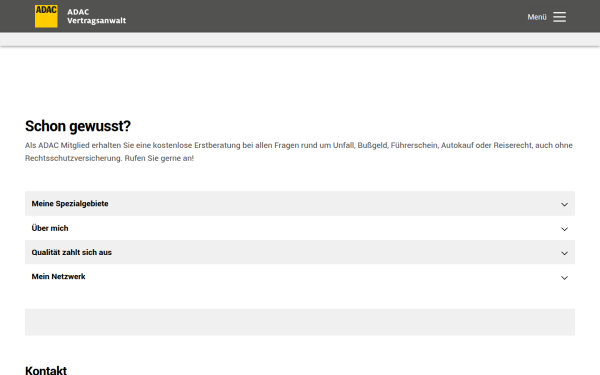Click the chevron arrow beside Meine Spezialgebiete
This screenshot has width=600, height=375.
point(564,204)
